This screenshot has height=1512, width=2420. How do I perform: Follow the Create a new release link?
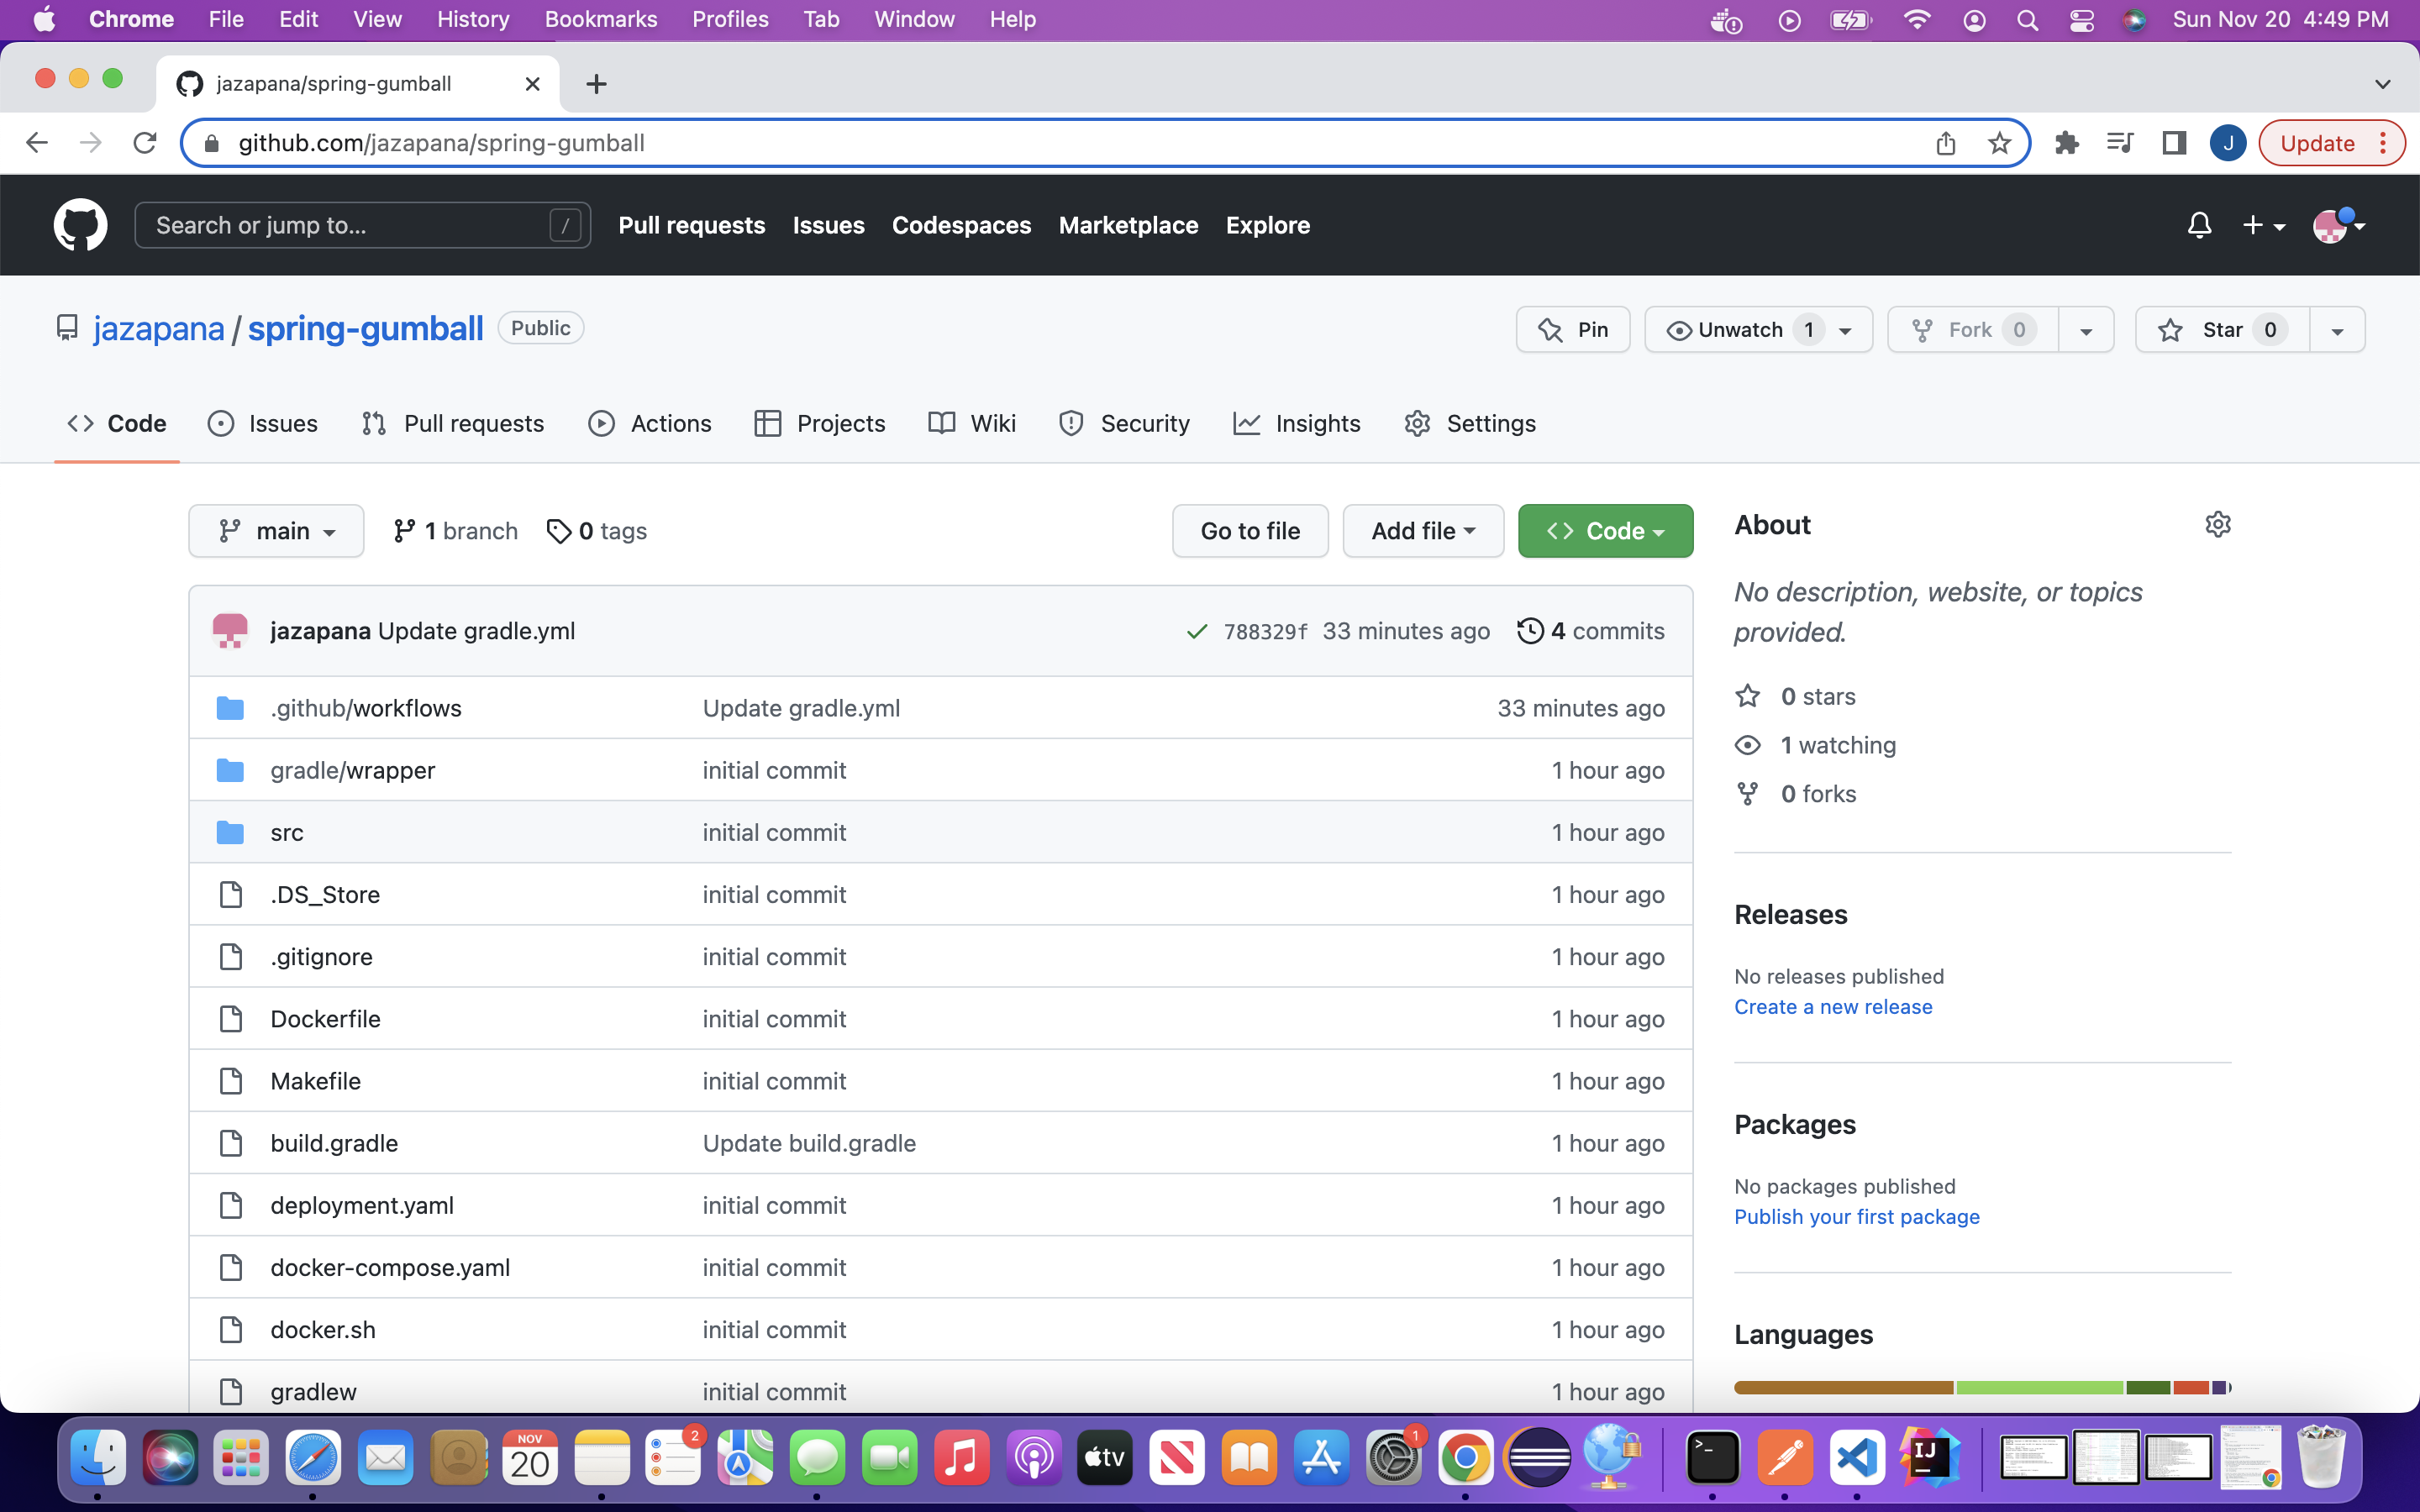click(1833, 1007)
